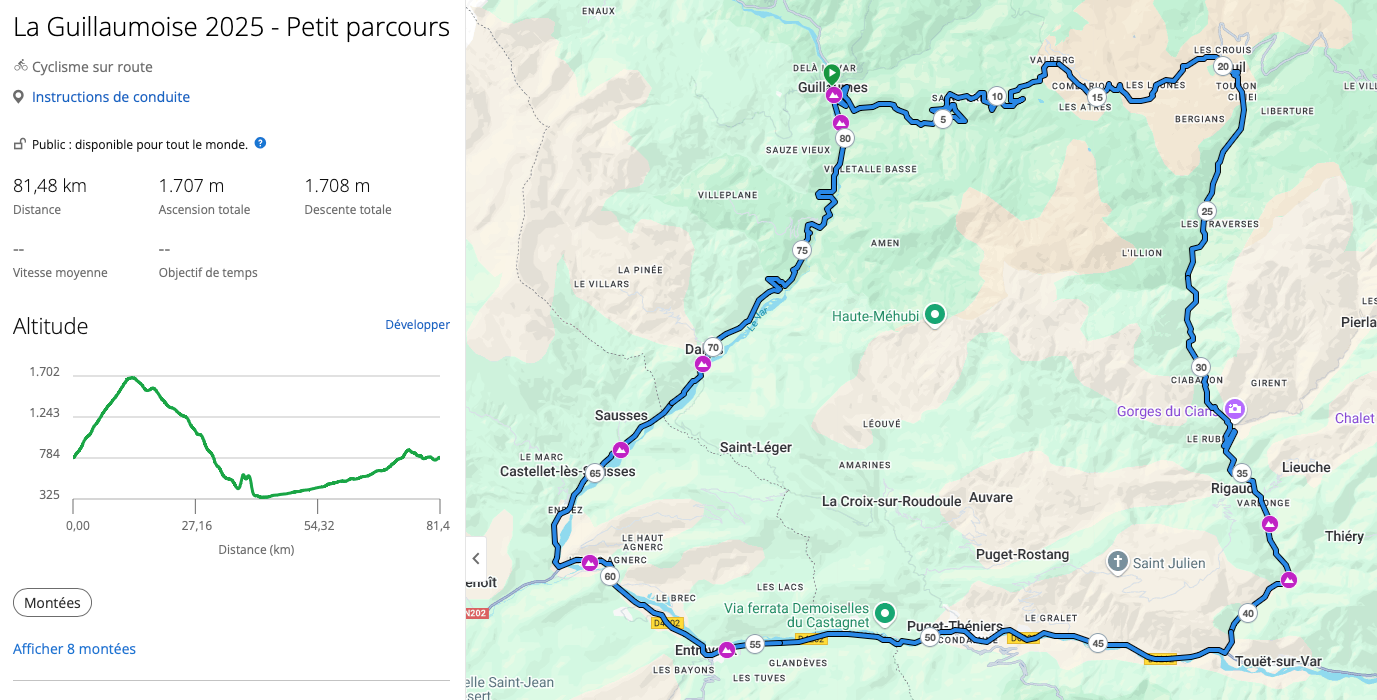
Task: Expand the Altitude chart via Développer
Action: click(x=417, y=325)
